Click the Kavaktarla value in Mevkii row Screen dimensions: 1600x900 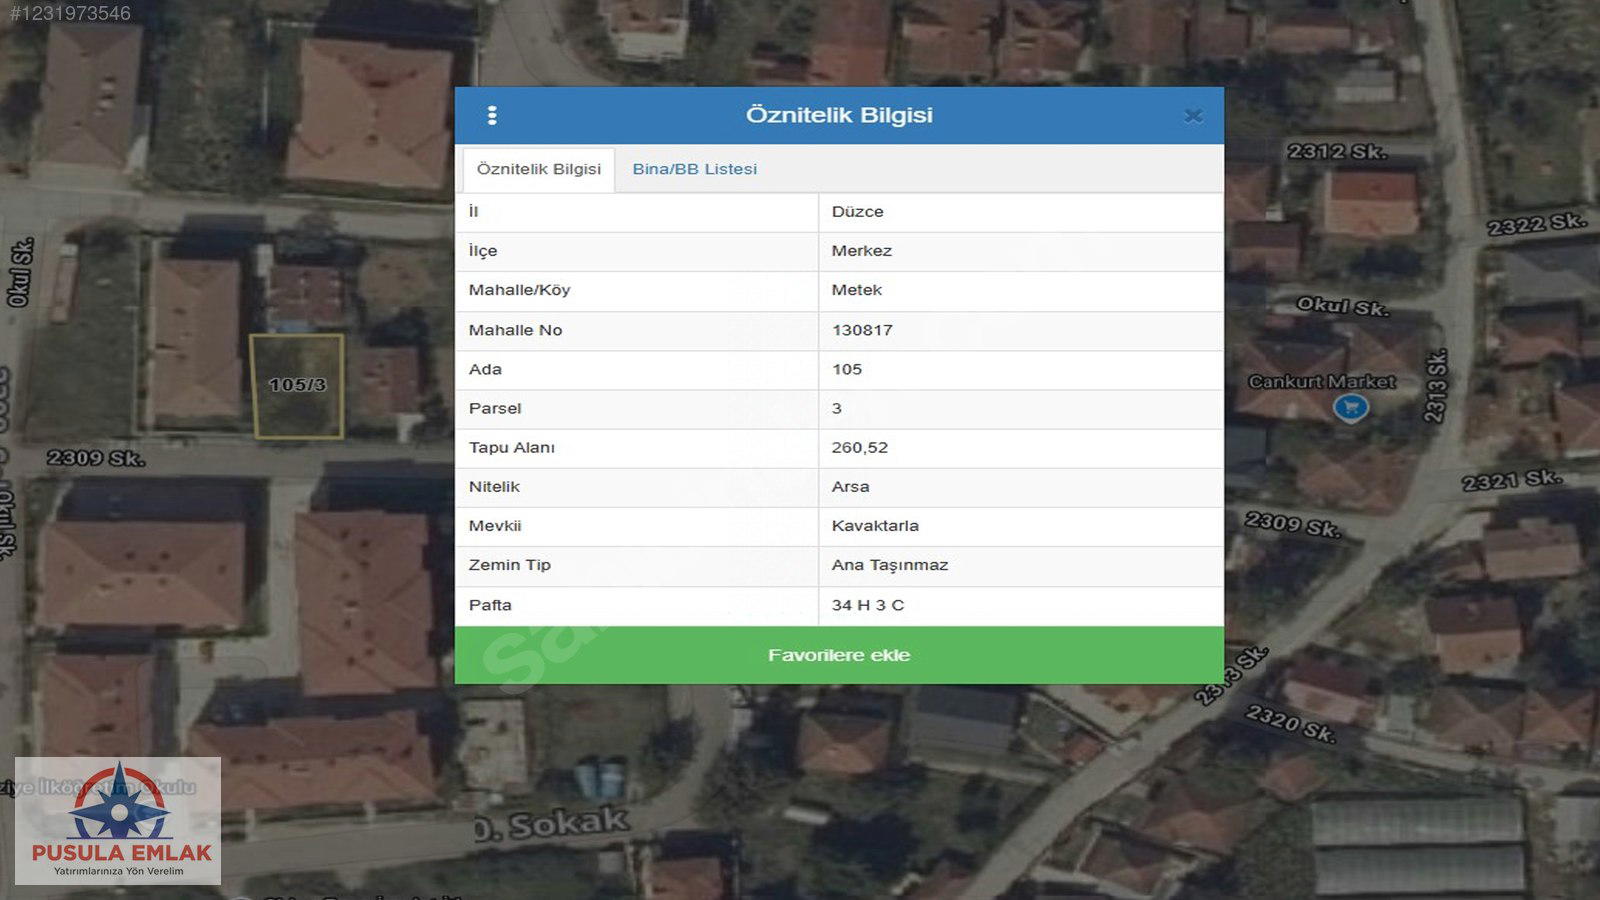[875, 526]
